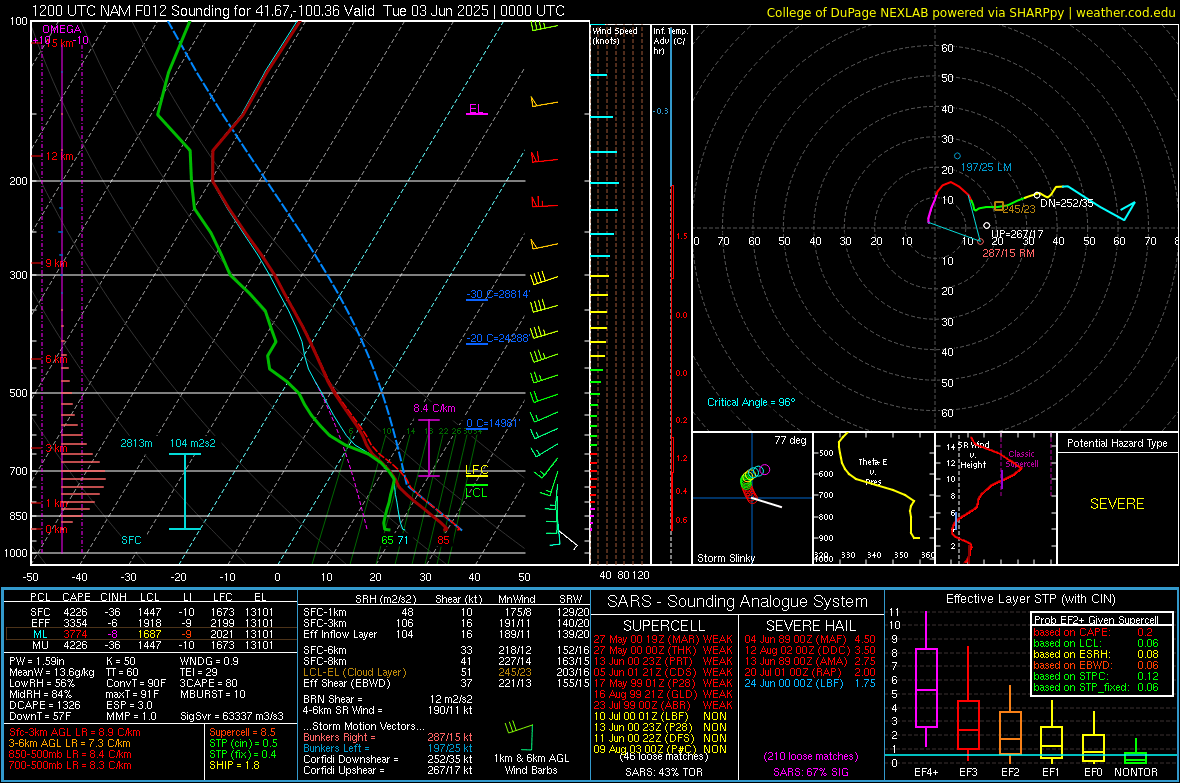Click the SigSvr = 63337 m3/s3 value
Screen dimensions: 1180x783
tap(232, 716)
